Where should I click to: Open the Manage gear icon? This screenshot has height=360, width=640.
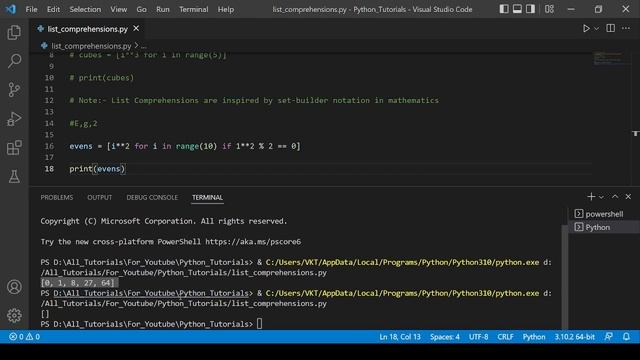[x=14, y=315]
